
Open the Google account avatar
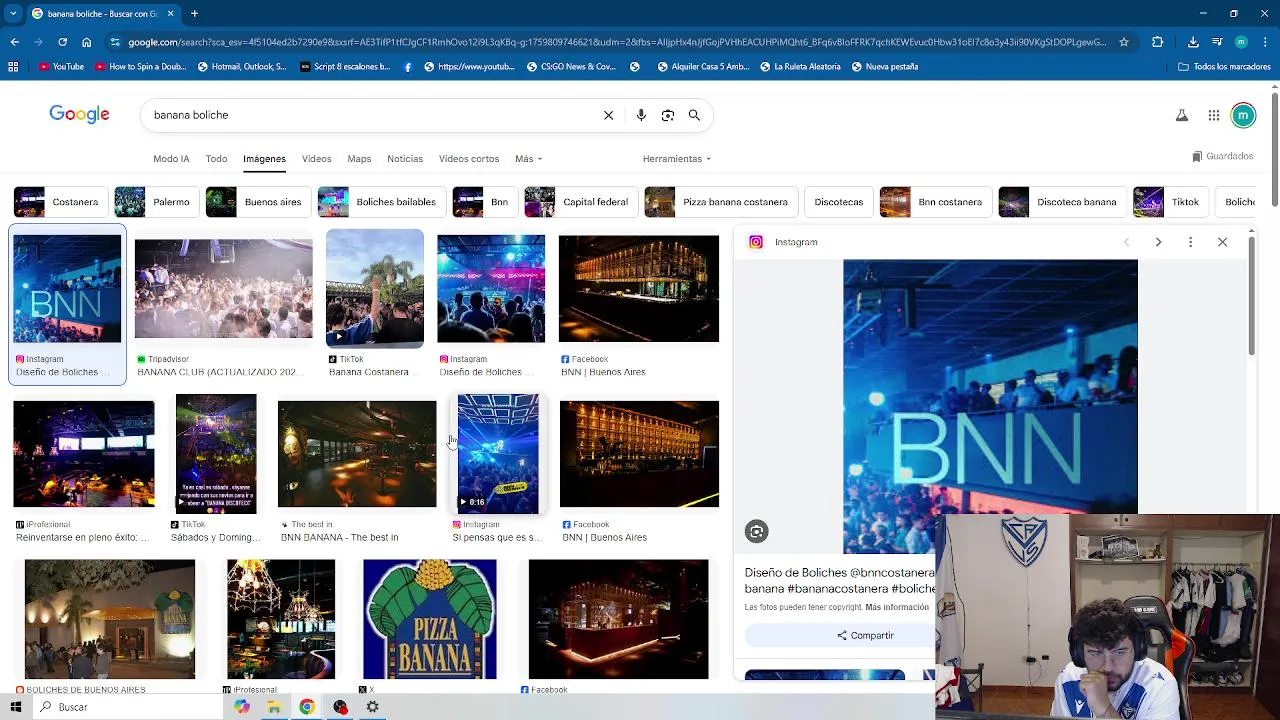[1243, 116]
